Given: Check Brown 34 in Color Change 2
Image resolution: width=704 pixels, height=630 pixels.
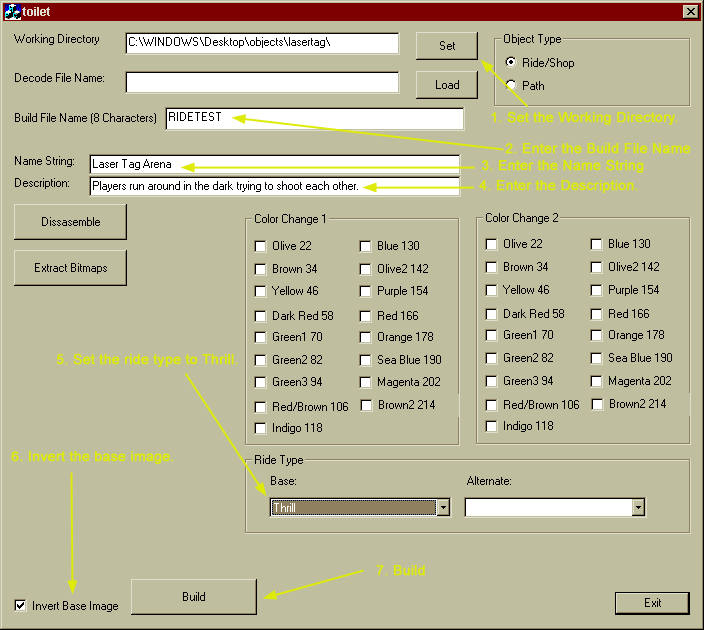Looking at the screenshot, I should coord(491,267).
